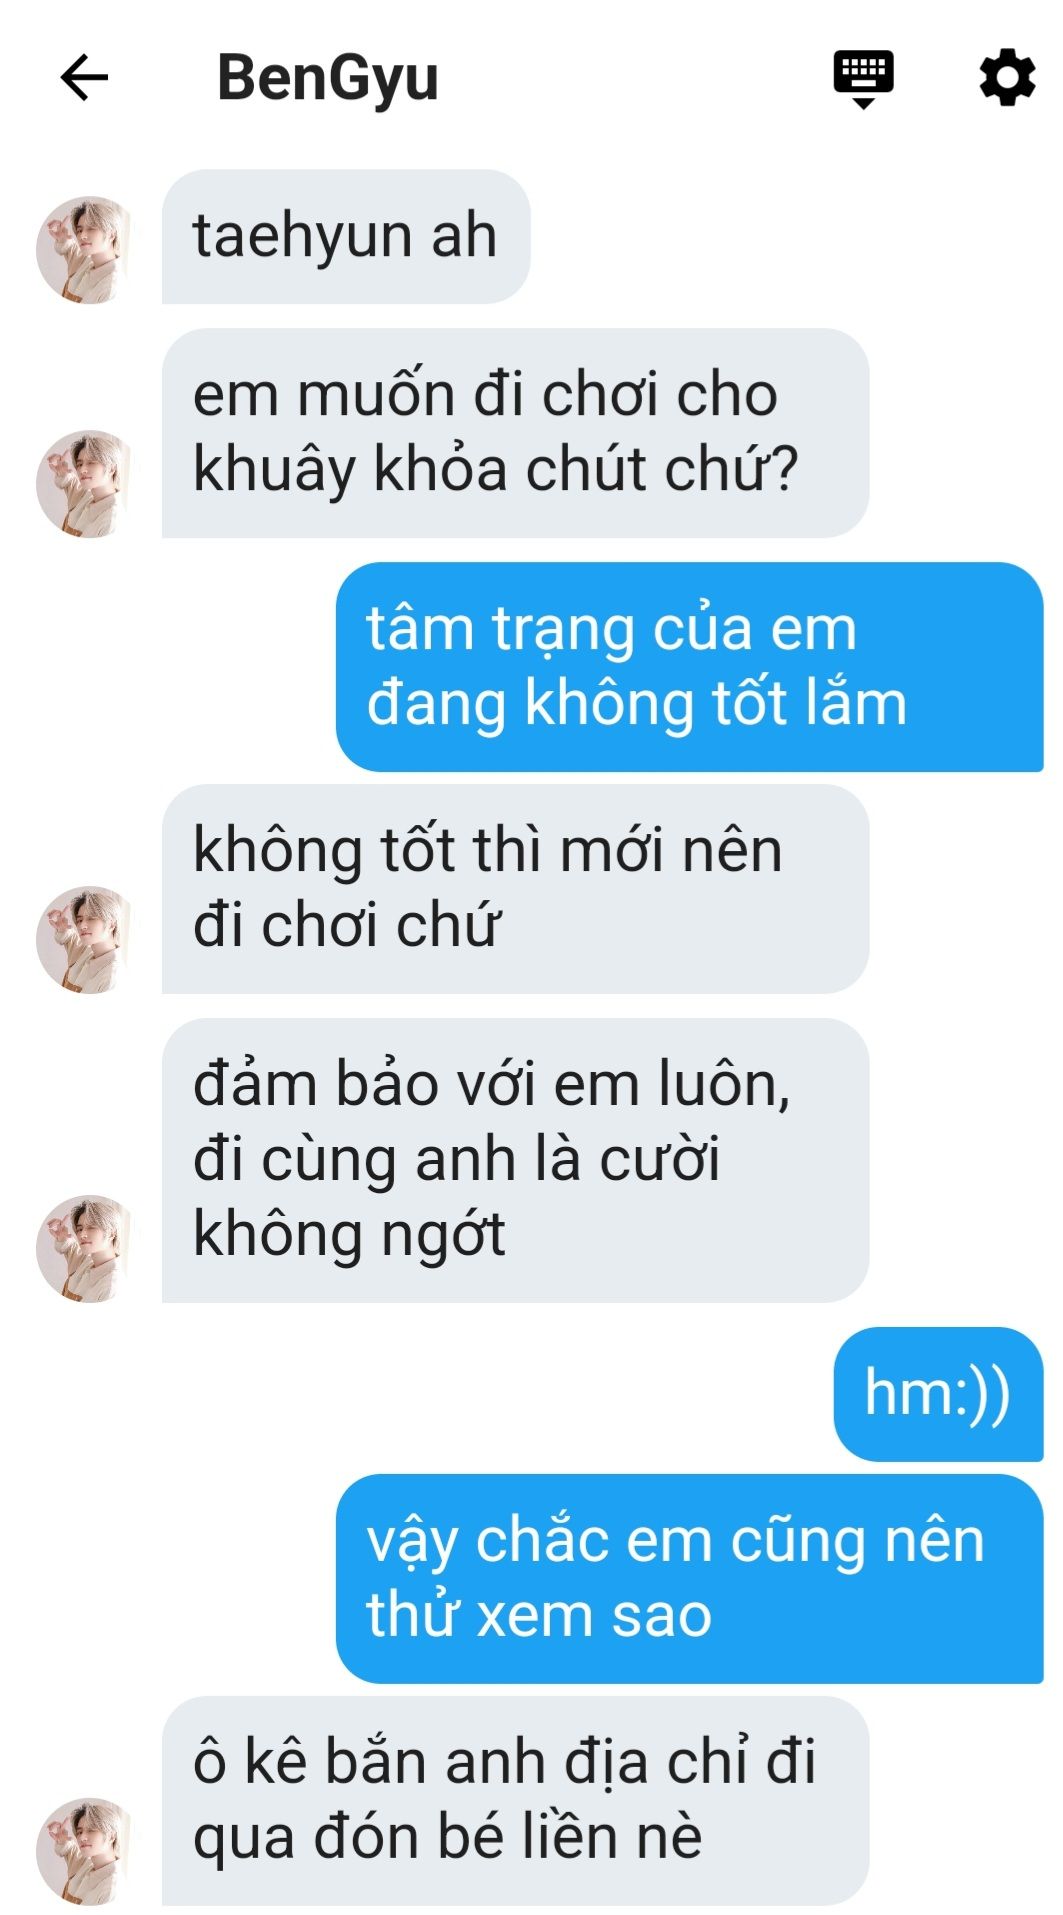Image resolution: width=1063 pixels, height=1915 pixels.
Task: Hide the keyboard using the keyboard icon
Action: click(x=863, y=78)
